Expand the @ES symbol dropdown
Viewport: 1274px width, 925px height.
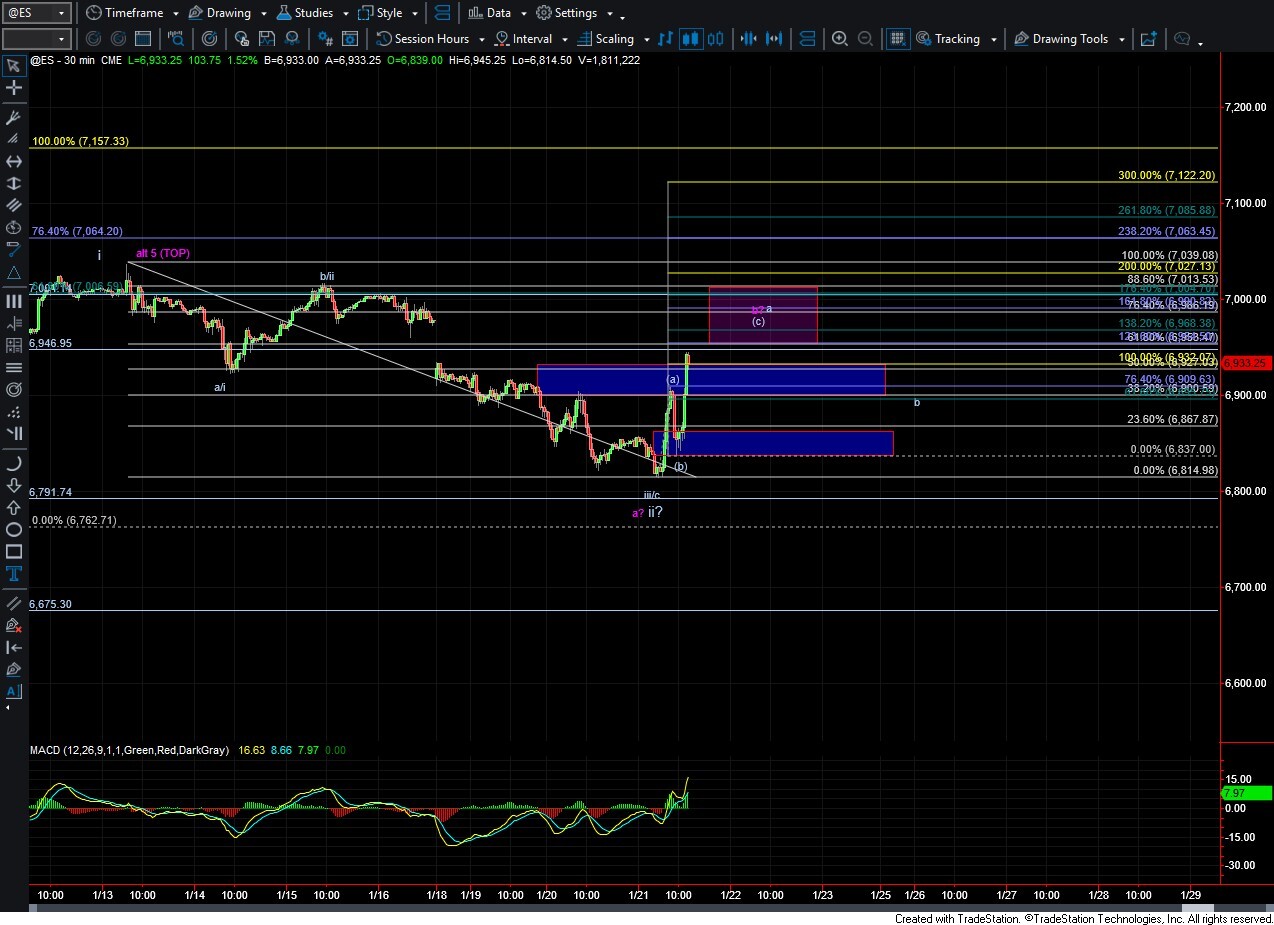pos(61,13)
